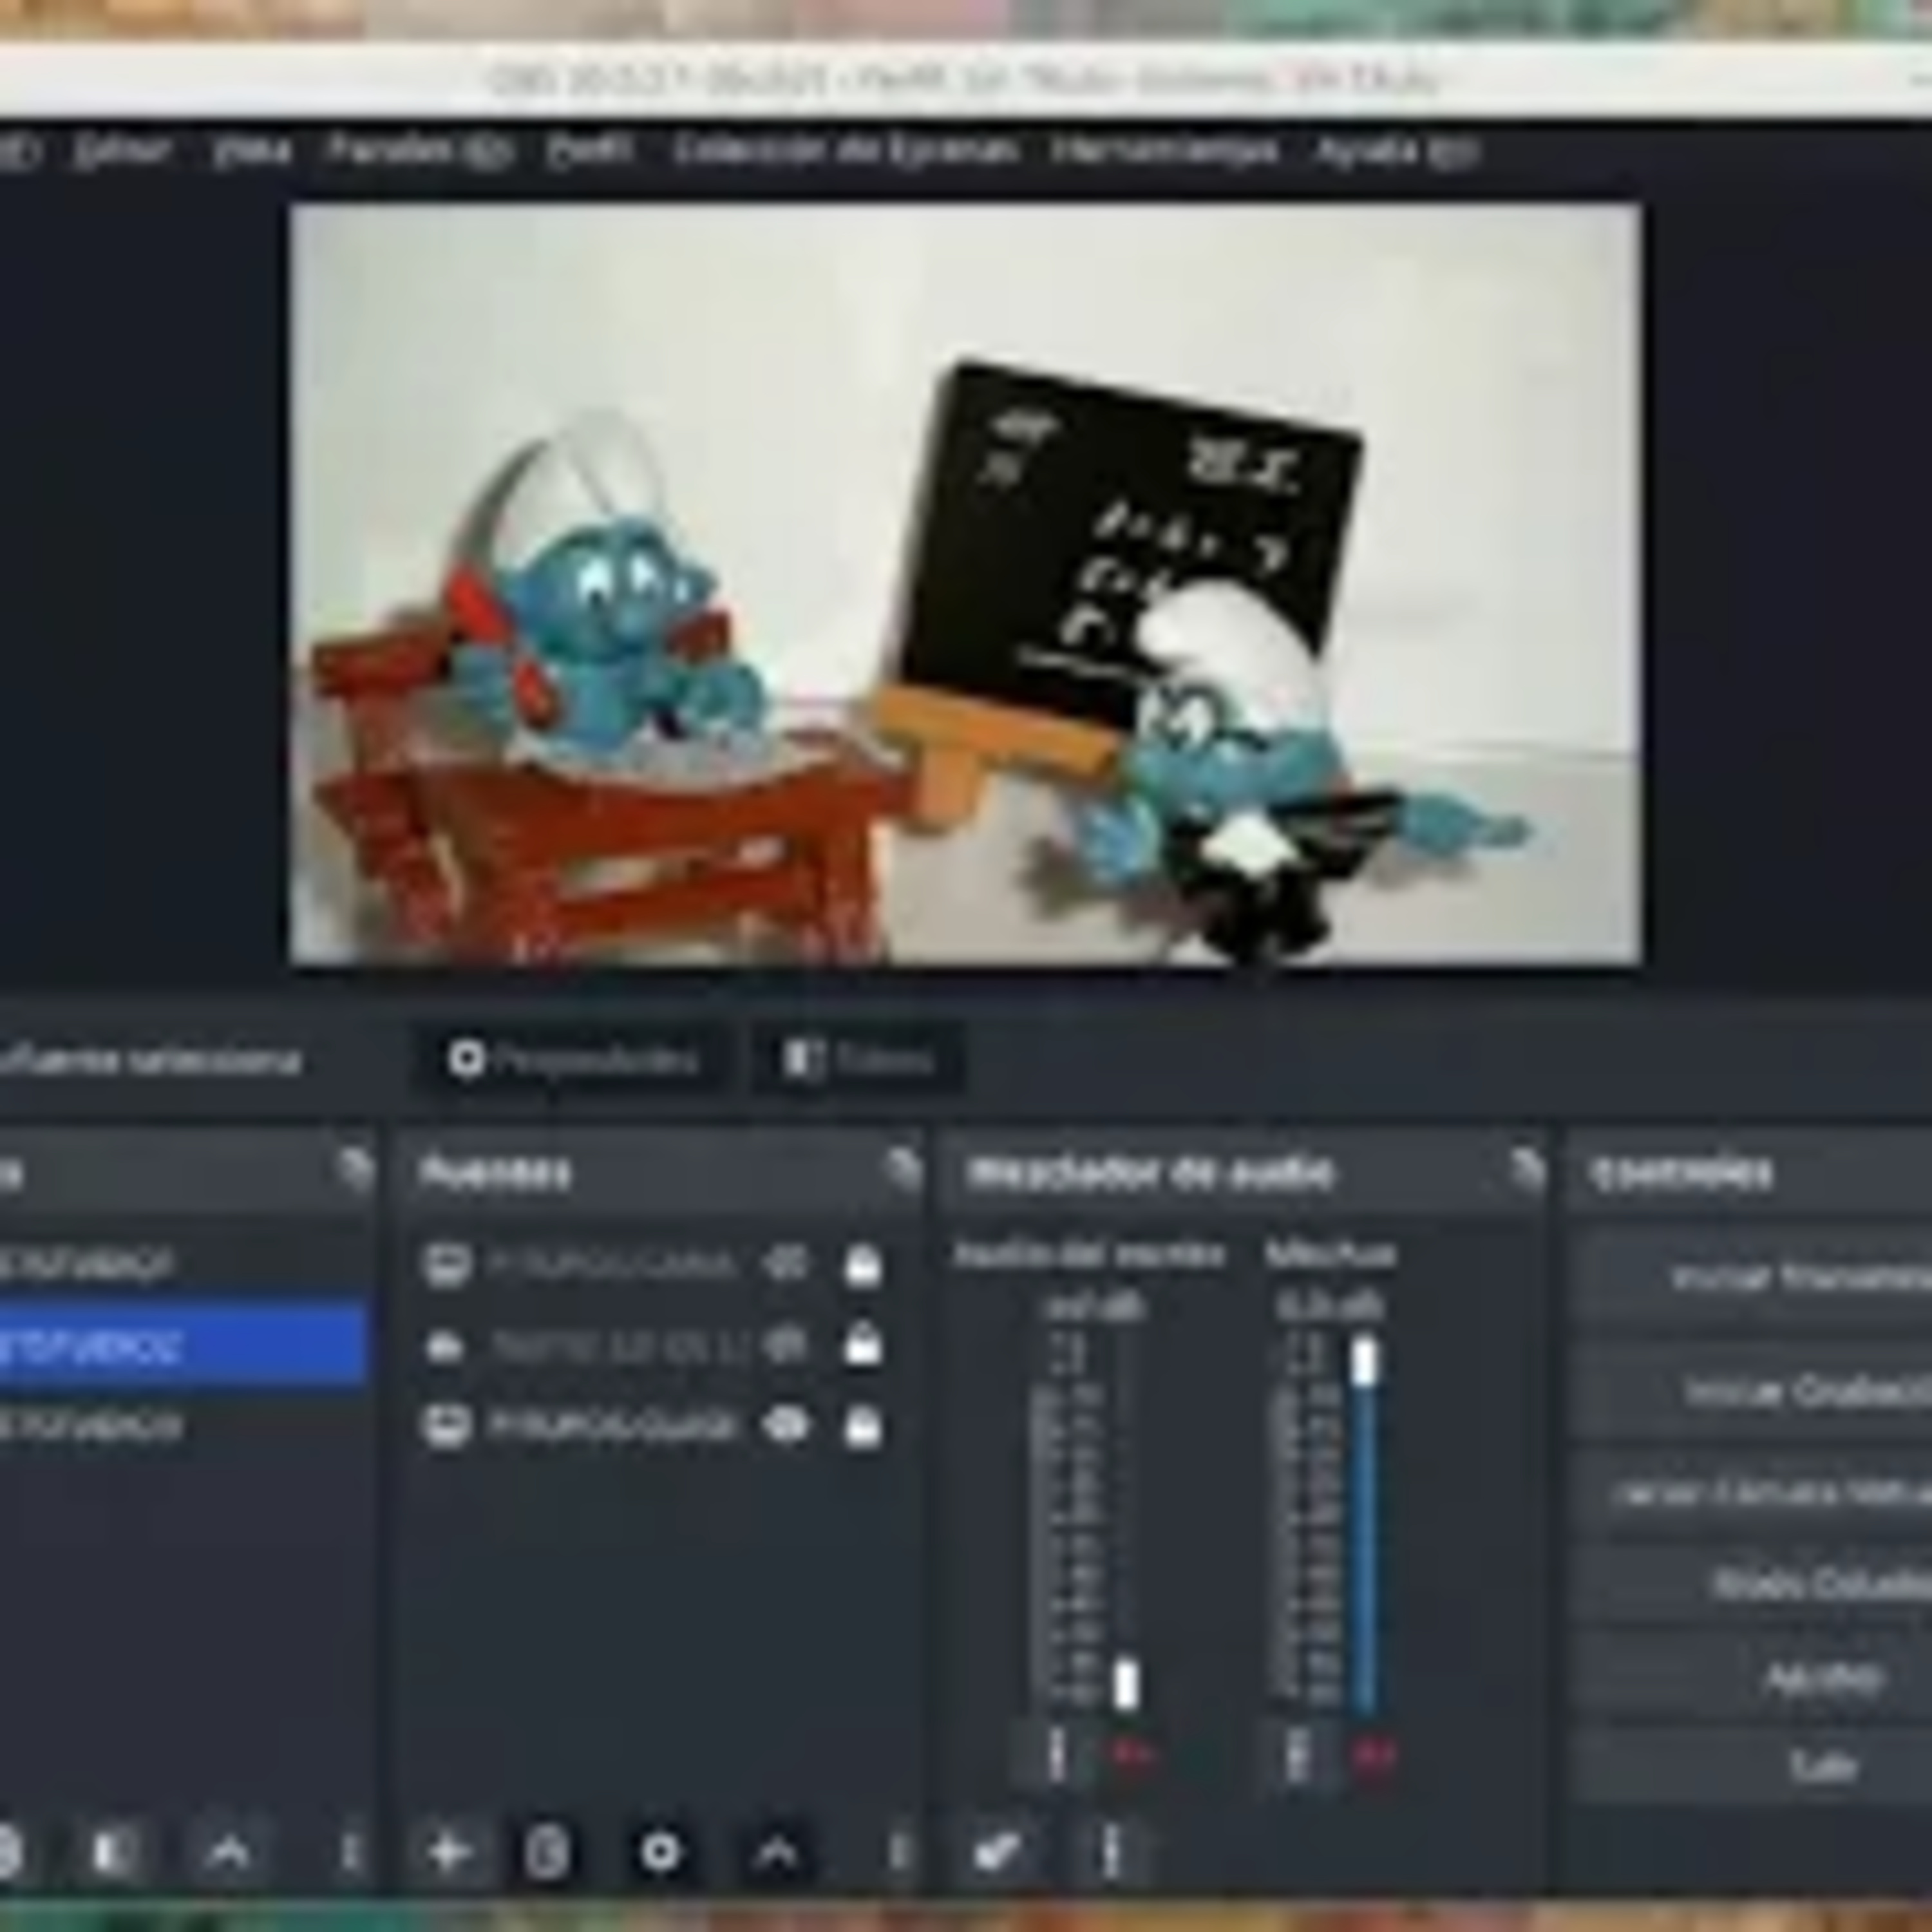Open the Paneles menu
Image resolution: width=1932 pixels, height=1932 pixels.
420,150
